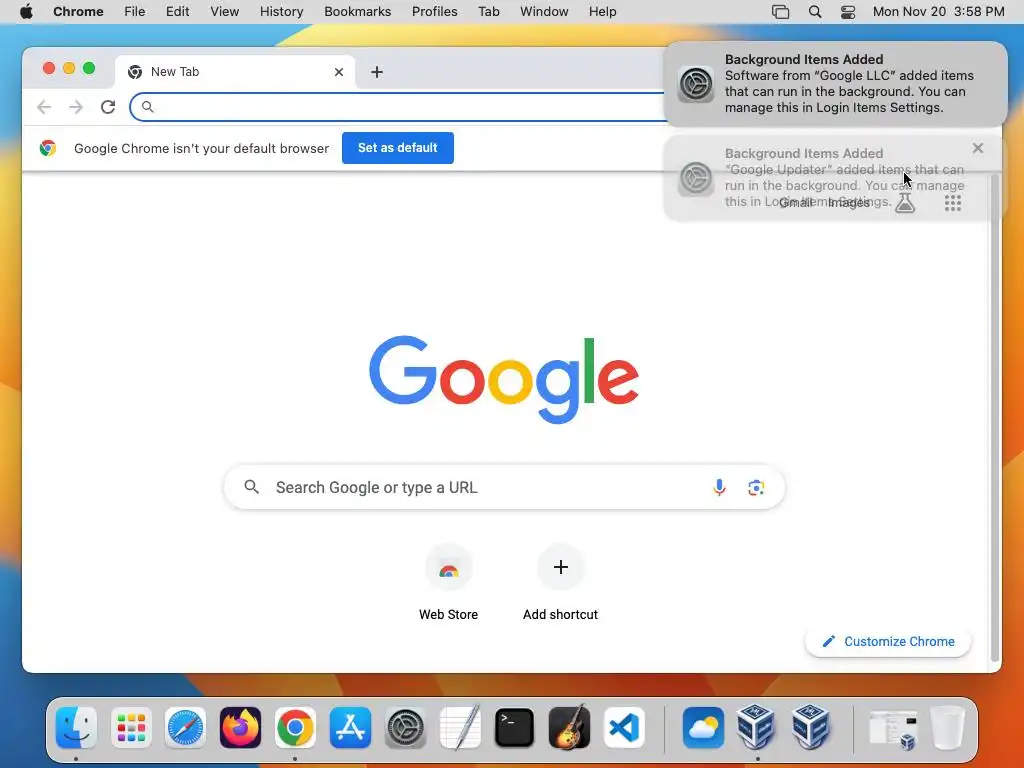Open the Tab menu
This screenshot has width=1024, height=768.
[x=488, y=12]
